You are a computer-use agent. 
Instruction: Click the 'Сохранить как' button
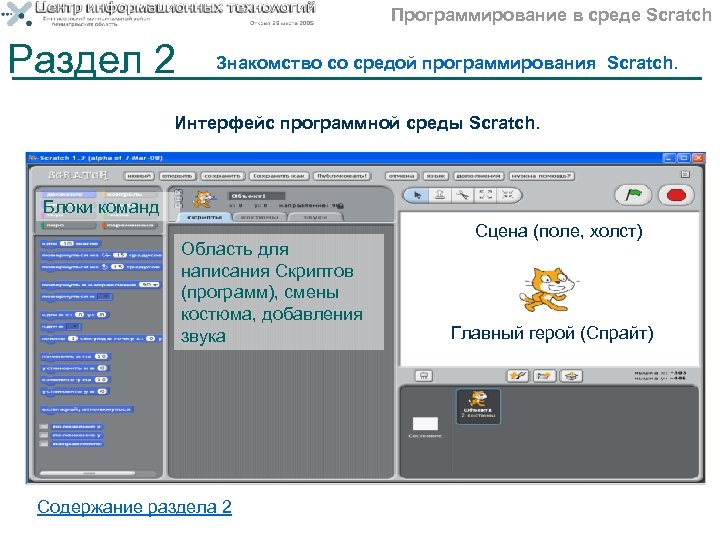(x=279, y=176)
